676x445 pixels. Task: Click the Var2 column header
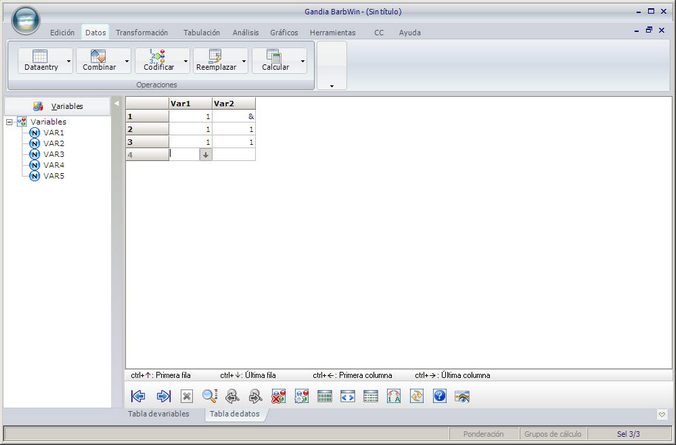(234, 103)
